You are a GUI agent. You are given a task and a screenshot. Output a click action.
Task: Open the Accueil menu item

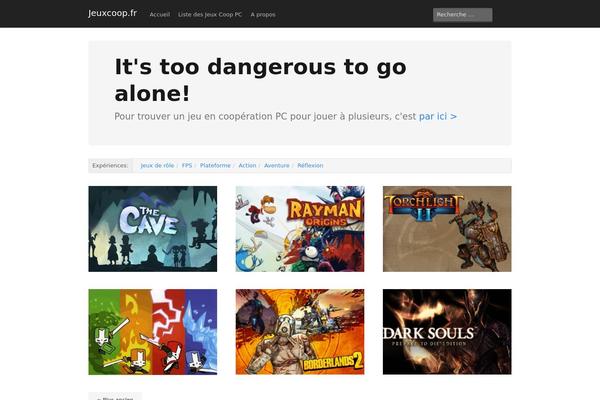pos(160,15)
